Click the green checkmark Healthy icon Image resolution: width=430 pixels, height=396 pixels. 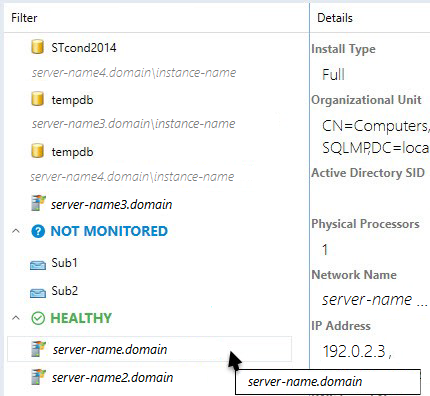coord(38,318)
